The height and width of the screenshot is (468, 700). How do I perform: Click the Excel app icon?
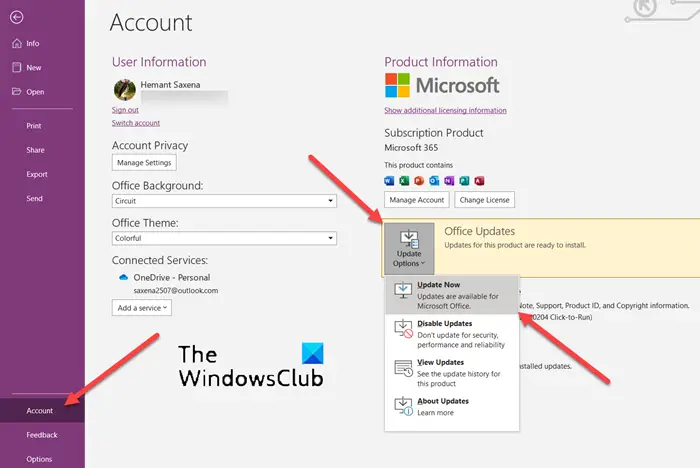click(x=404, y=181)
